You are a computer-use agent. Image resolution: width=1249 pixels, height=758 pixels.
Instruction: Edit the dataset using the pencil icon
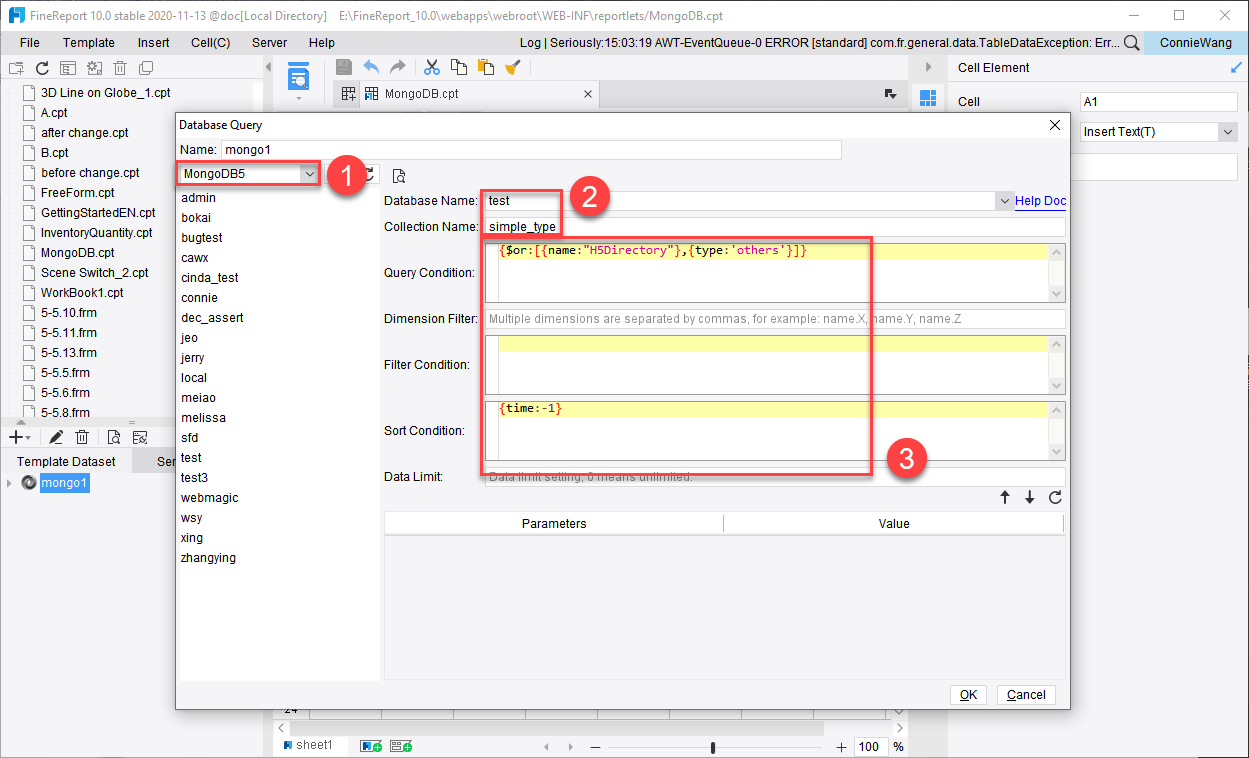[57, 437]
